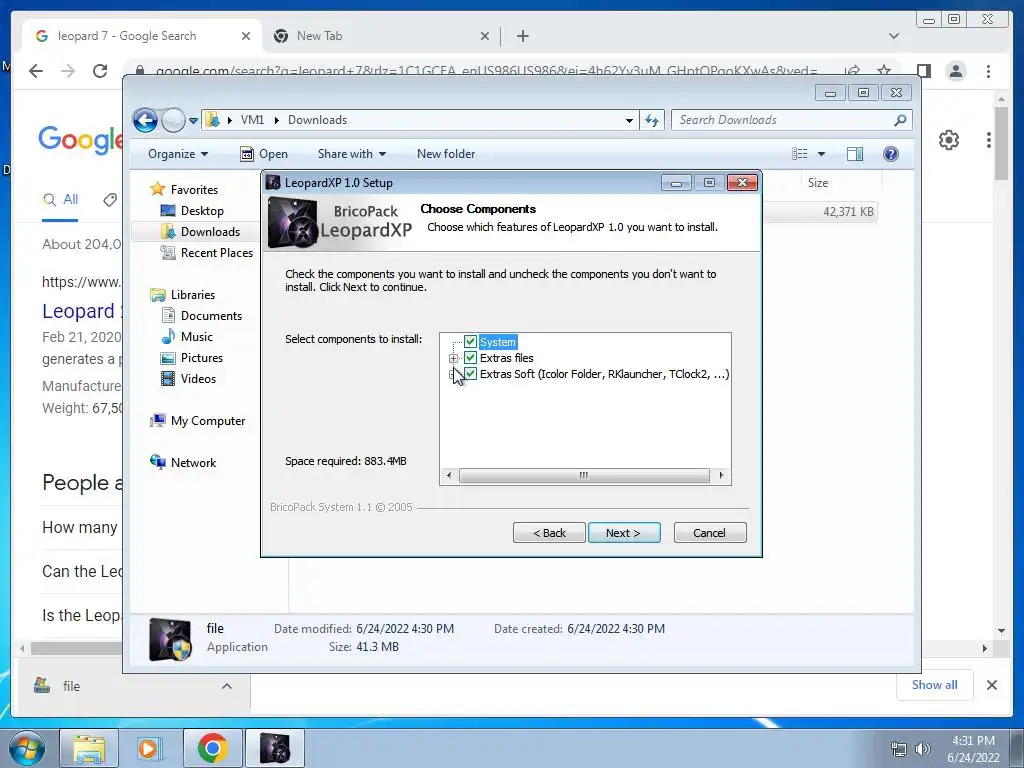Open the address bar history dropdown
This screenshot has height=768, width=1024.
coord(629,120)
